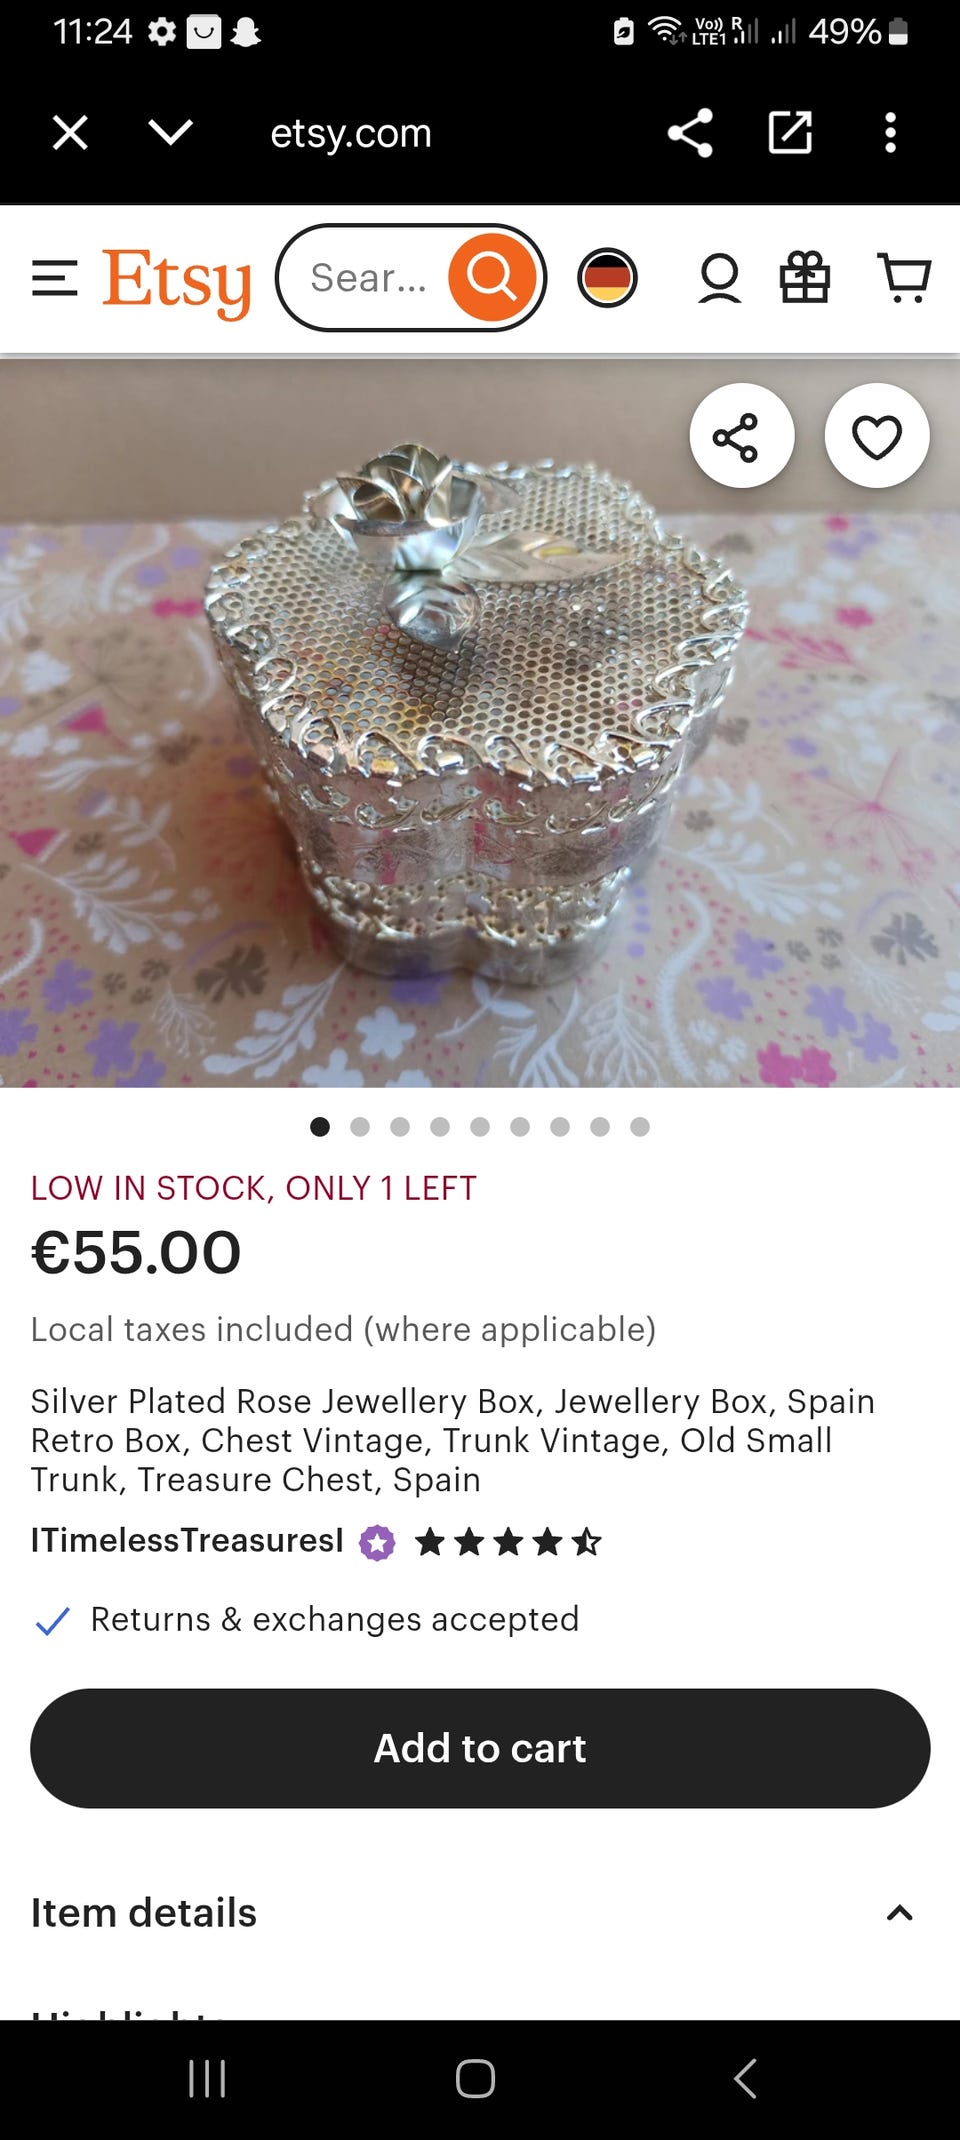Focus the Etsy search field
The width and height of the screenshot is (960, 2140).
(x=368, y=278)
